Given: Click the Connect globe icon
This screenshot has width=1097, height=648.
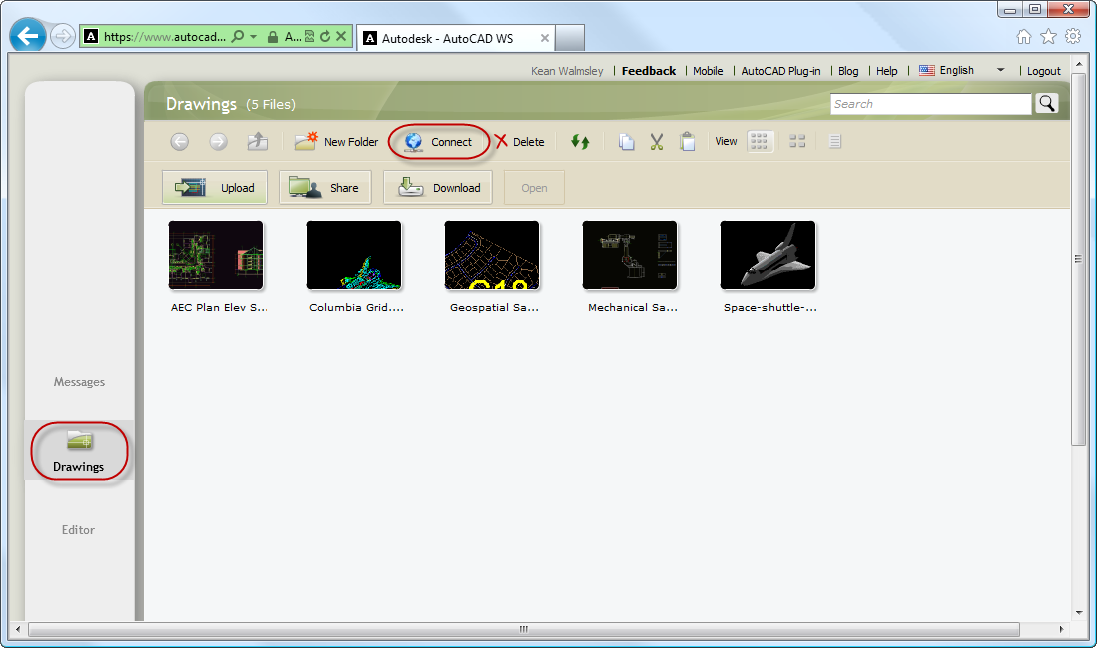Looking at the screenshot, I should (x=414, y=142).
